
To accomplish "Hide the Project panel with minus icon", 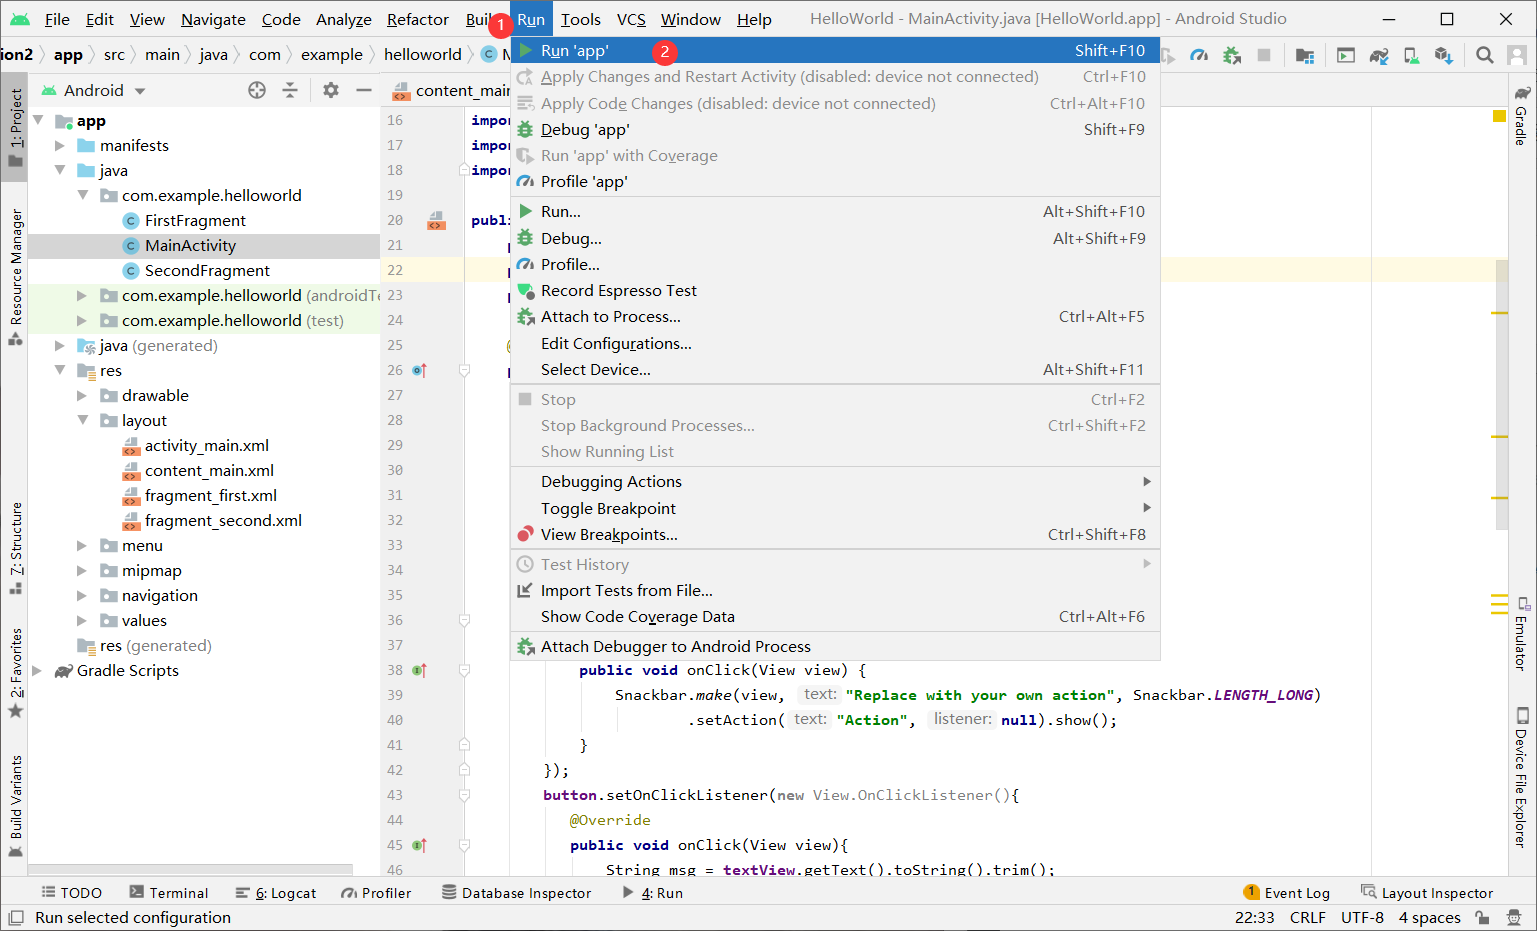I will tap(364, 90).
